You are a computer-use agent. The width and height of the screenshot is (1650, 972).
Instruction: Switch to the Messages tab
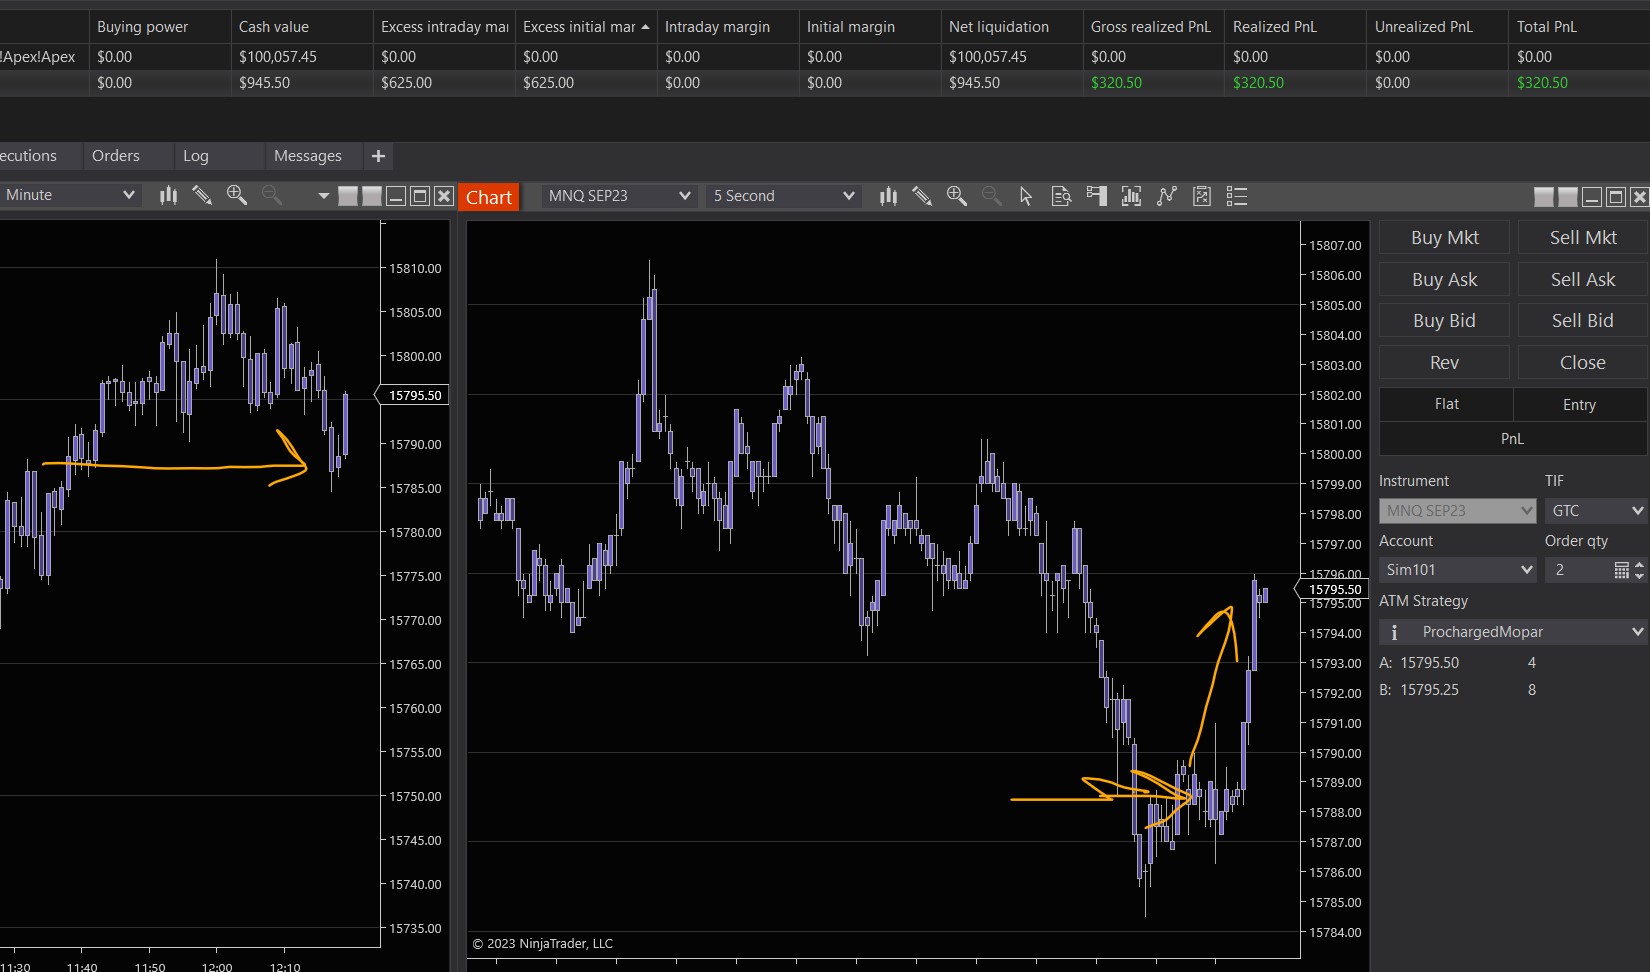pos(308,156)
